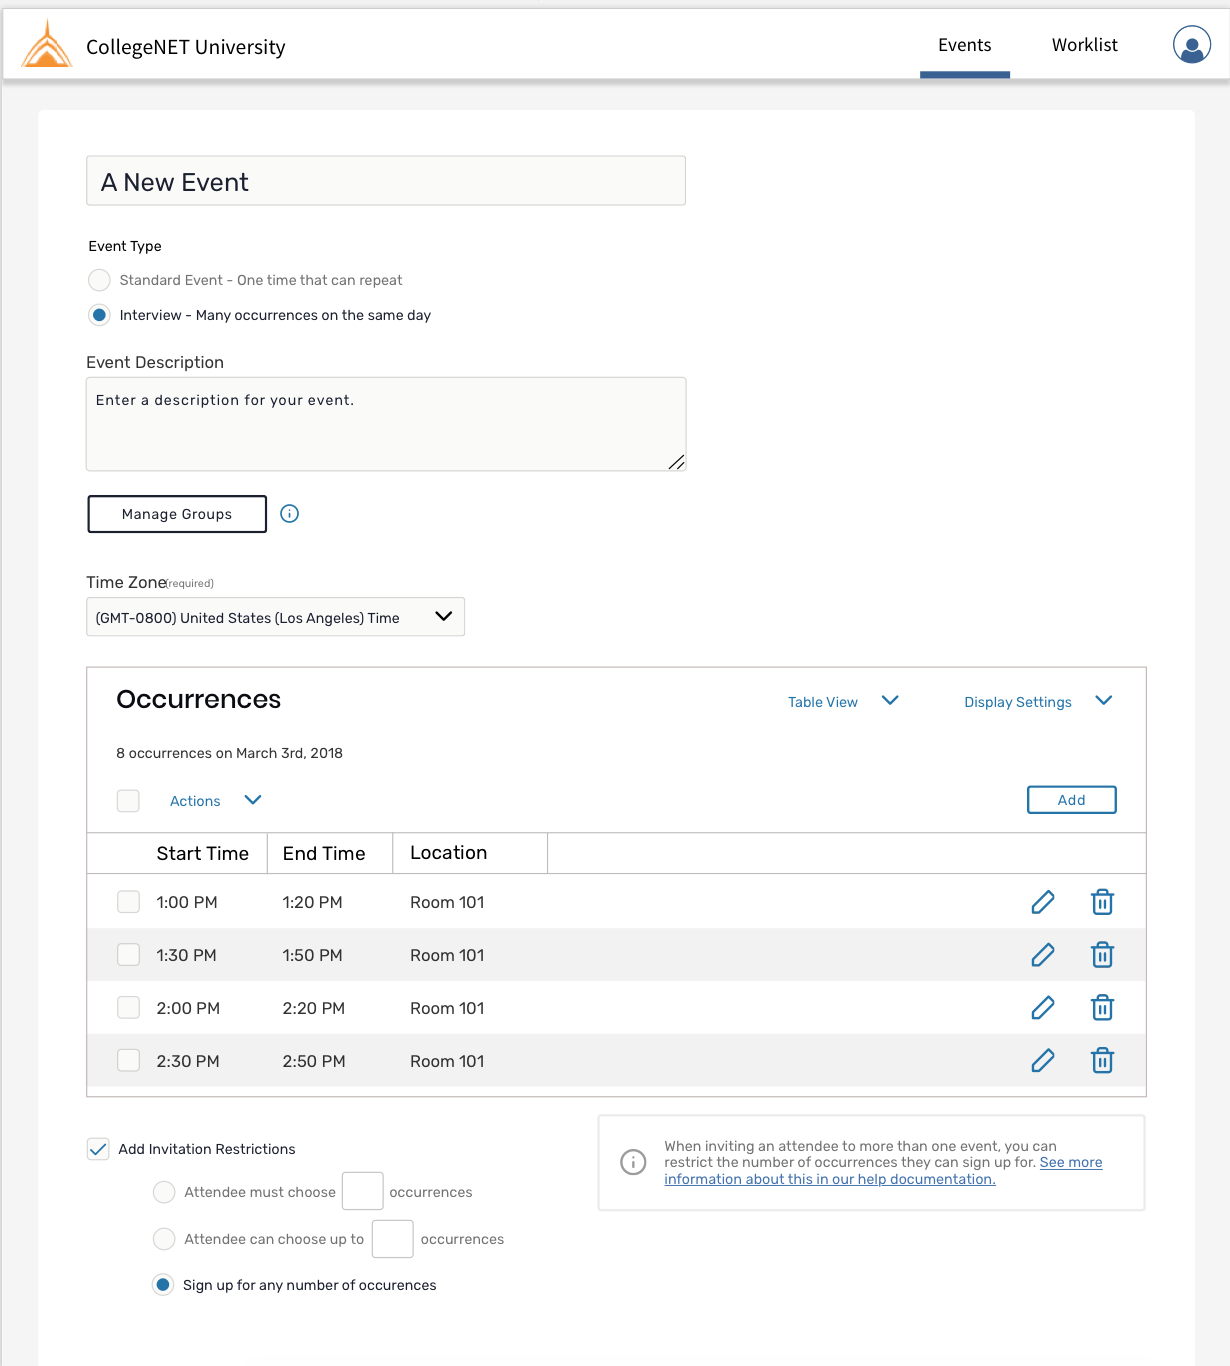The width and height of the screenshot is (1230, 1366).
Task: Select the Standard Event radio button
Action: coord(99,280)
